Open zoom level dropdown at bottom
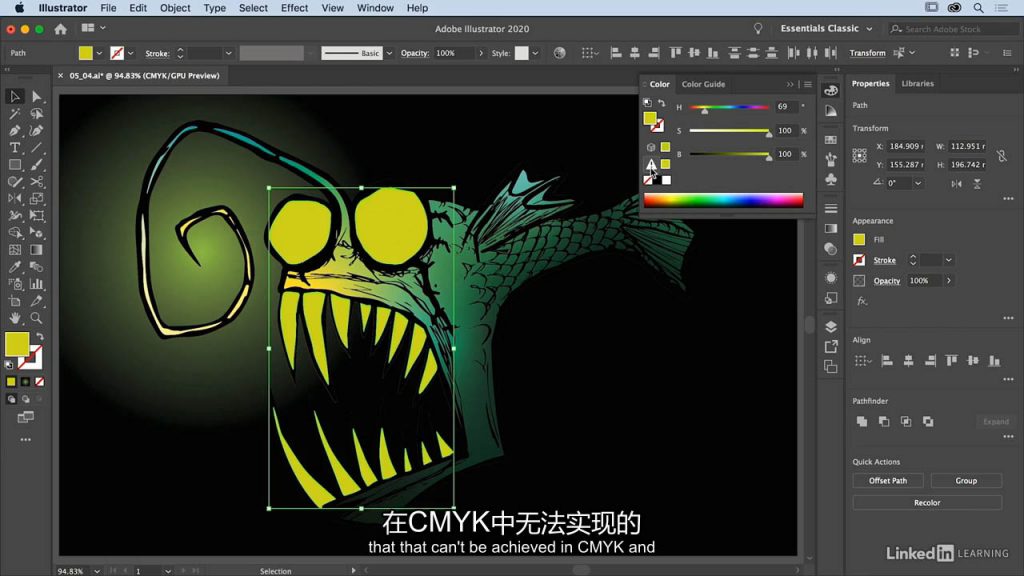The width and height of the screenshot is (1024, 576). 97,571
